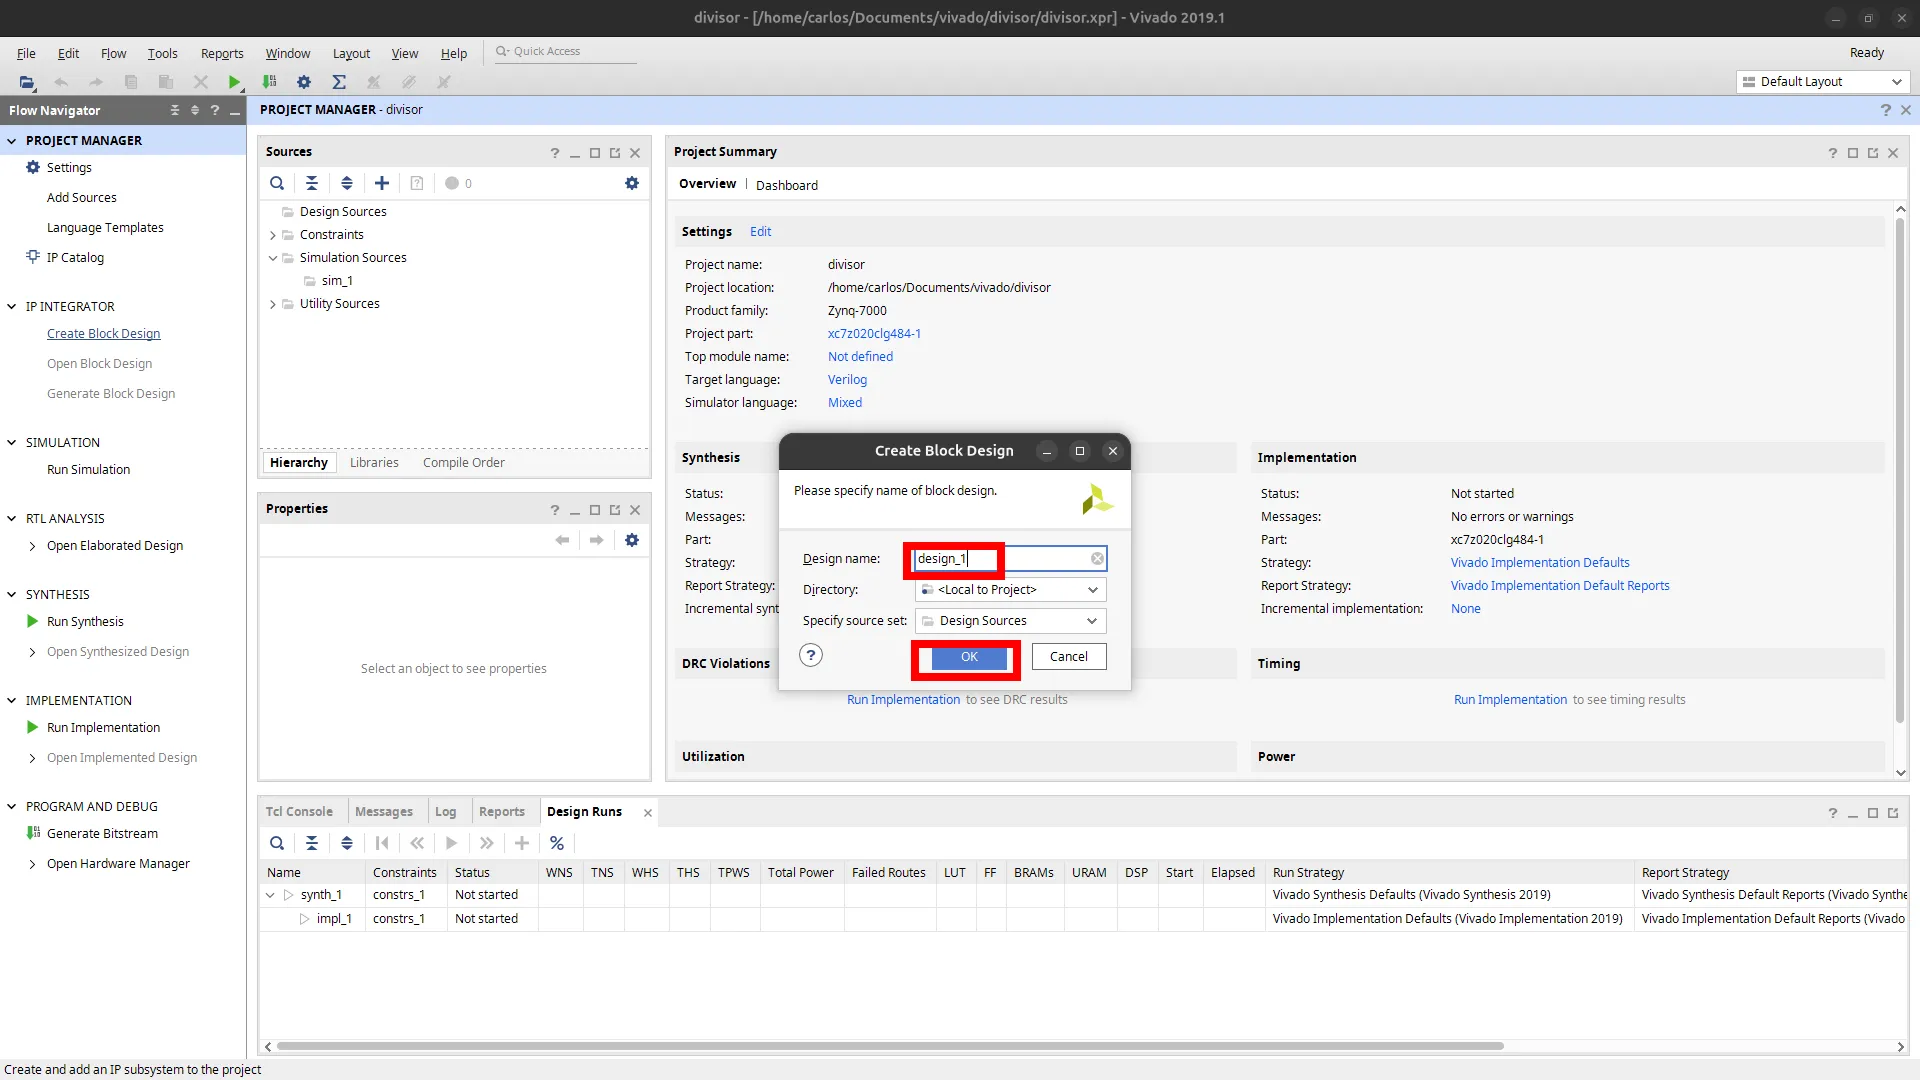
Task: Click search icon in Design Runs toolbar
Action: point(277,843)
